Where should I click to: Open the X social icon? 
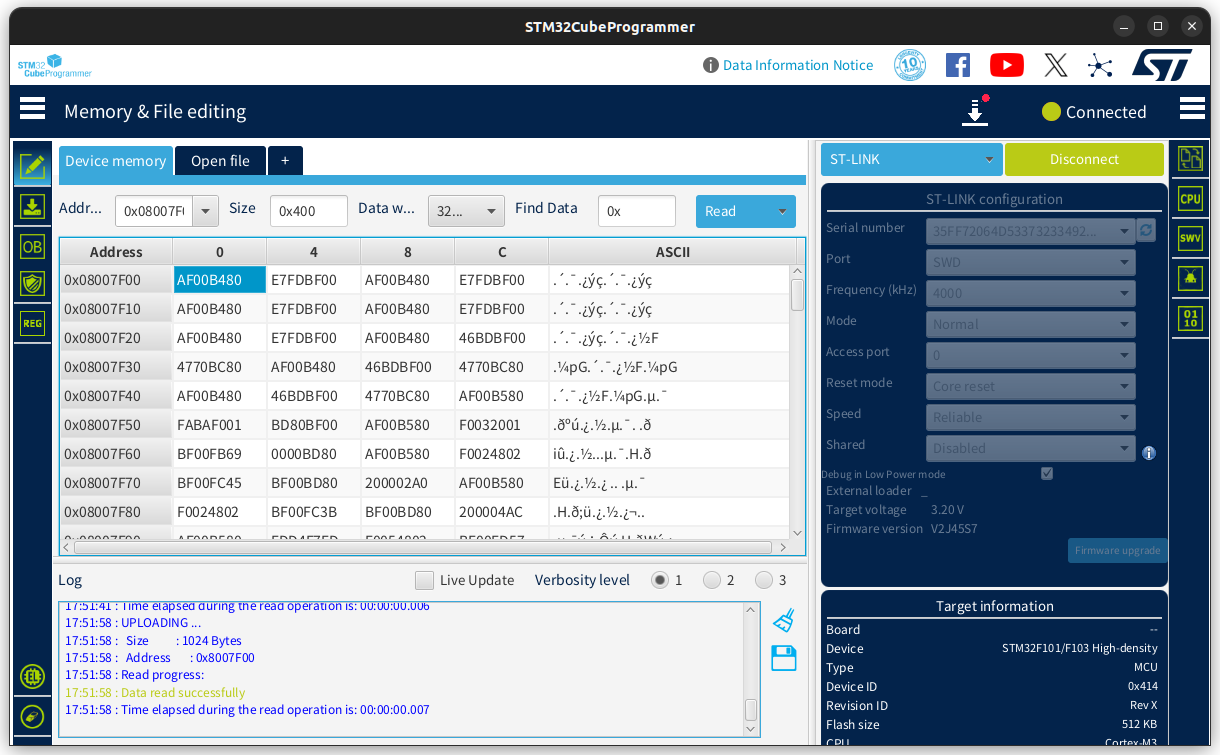click(1056, 65)
